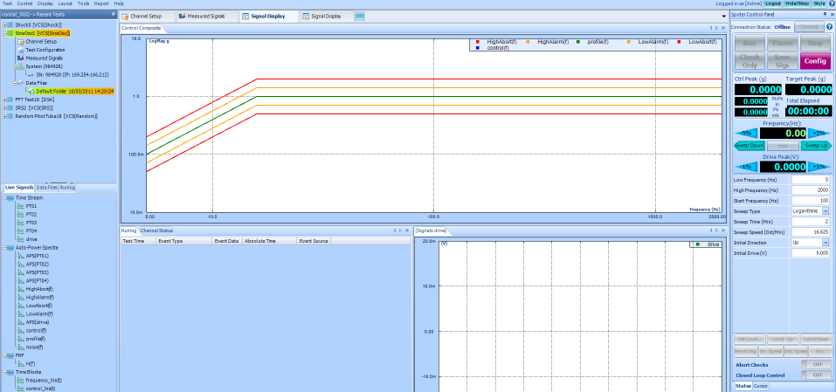Screen dimensions: 836x392
Task: Collapse the Auto-Power Spectra tree node
Action: pyautogui.click(x=5, y=247)
